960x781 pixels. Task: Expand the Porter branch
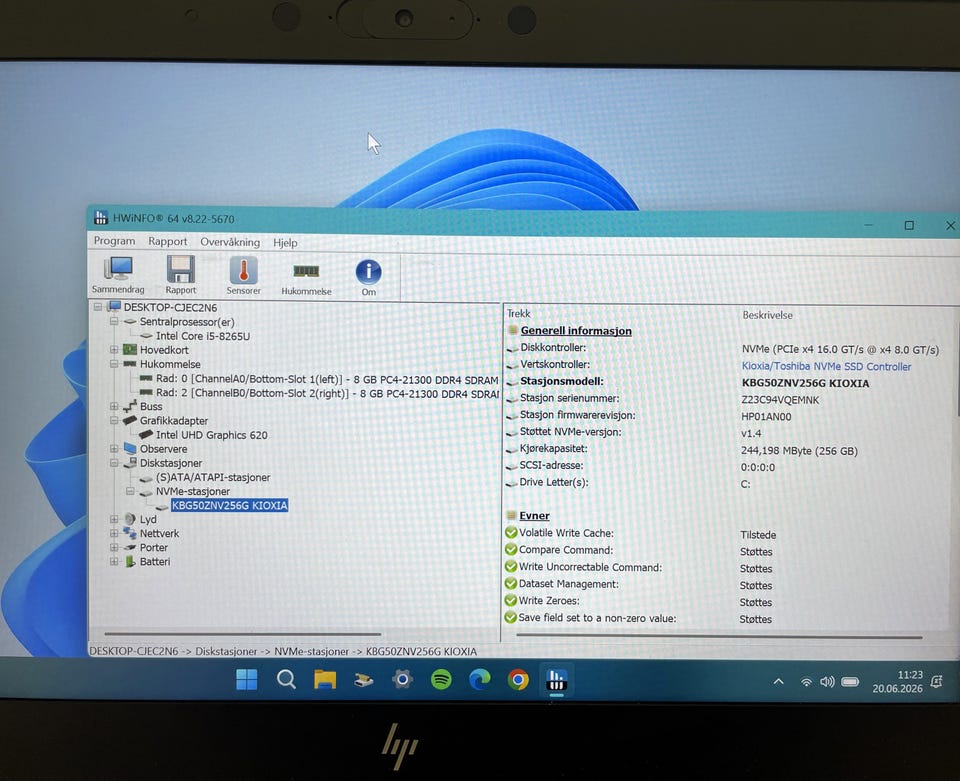coord(114,547)
